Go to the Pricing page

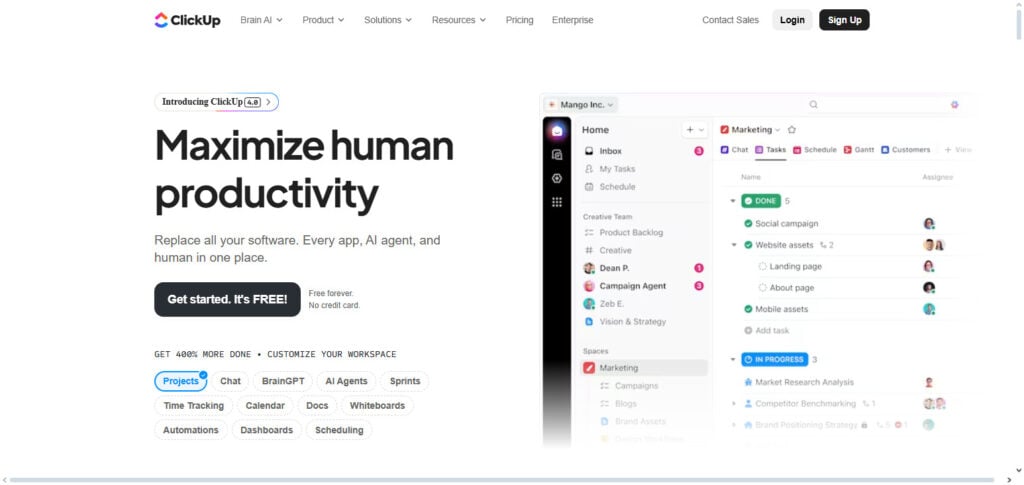(519, 20)
